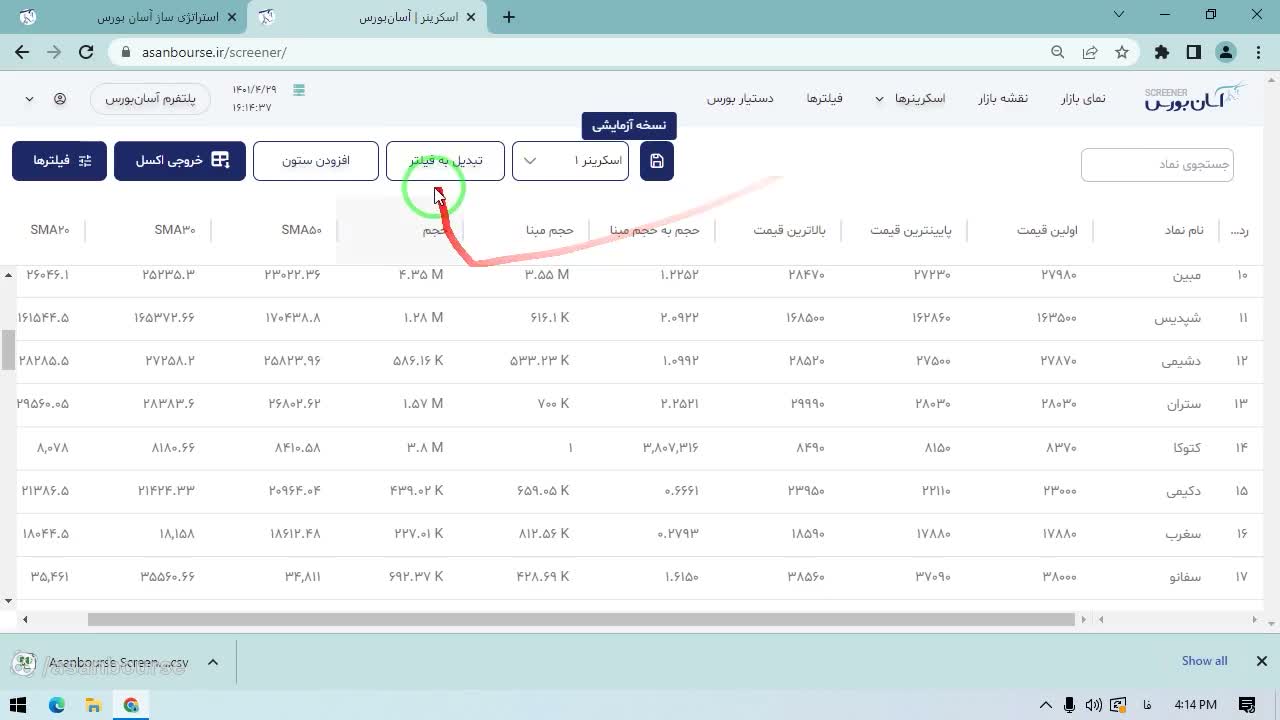Screen dimensions: 1280x720
Task: Bookmark this page with star icon
Action: click(1122, 52)
